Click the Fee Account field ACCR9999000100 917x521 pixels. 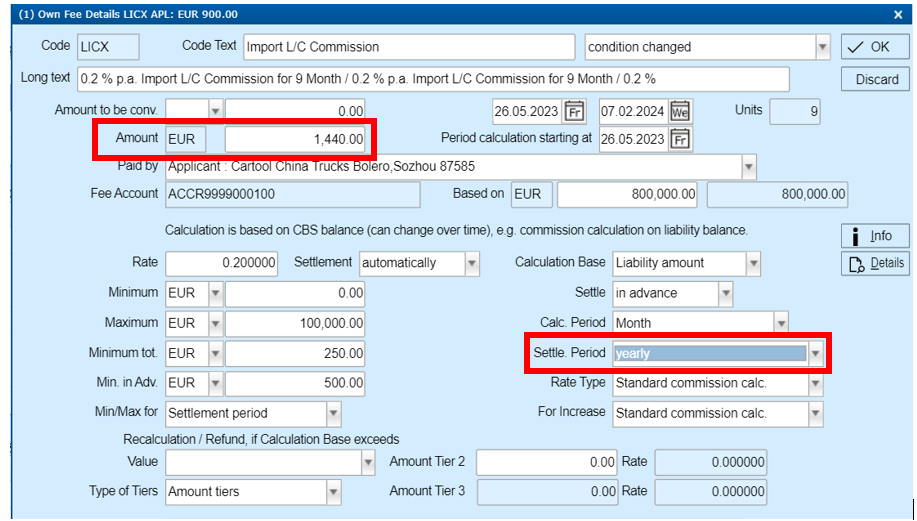click(292, 194)
